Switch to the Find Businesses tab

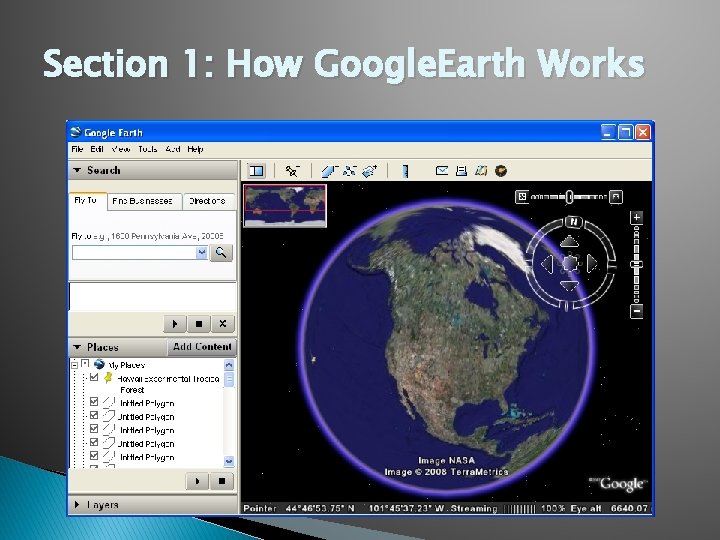(x=144, y=201)
